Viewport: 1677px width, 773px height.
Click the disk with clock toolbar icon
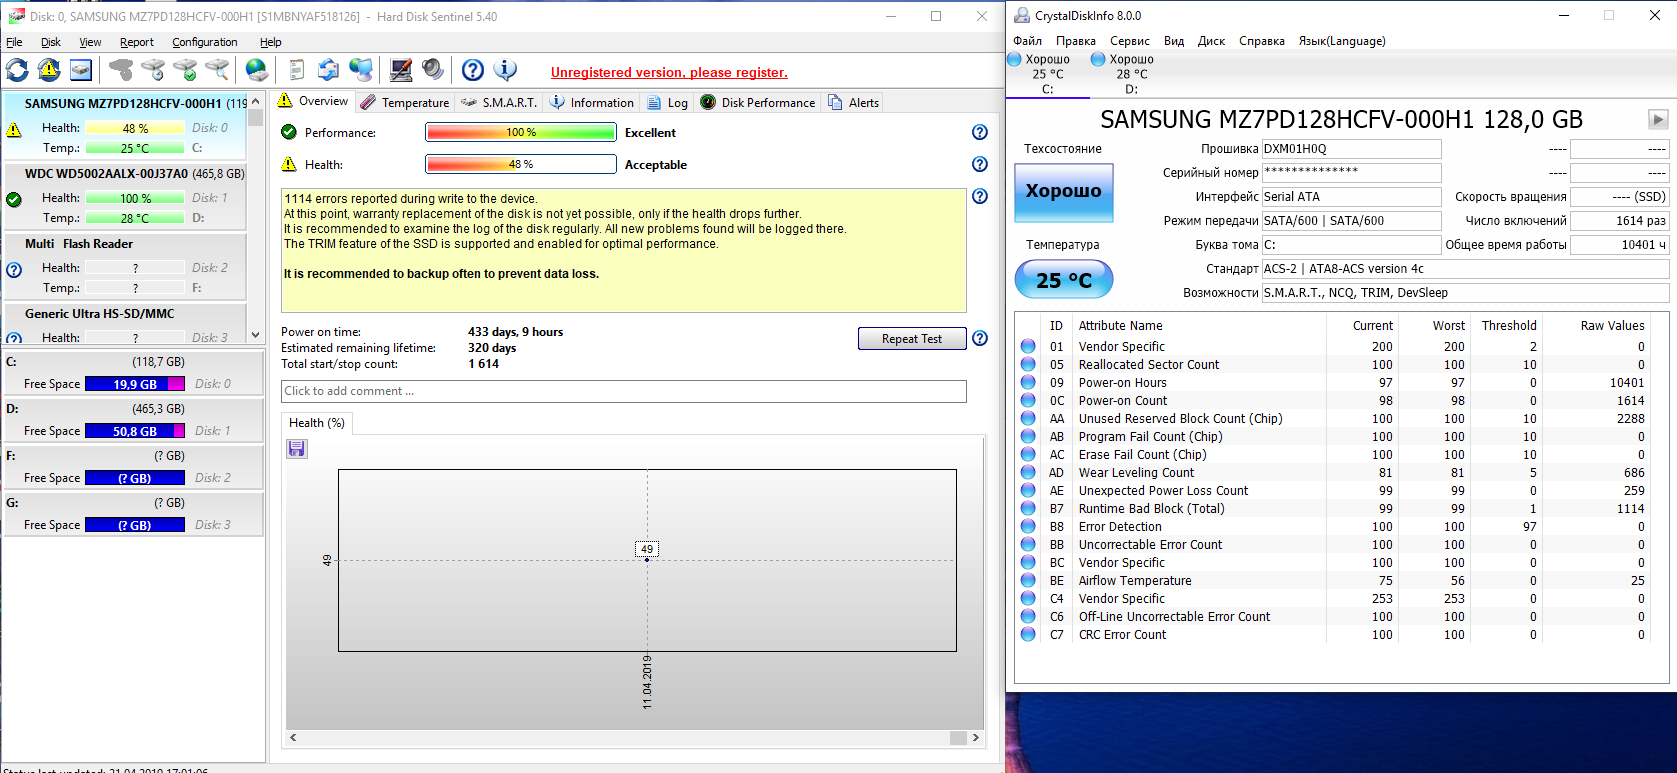coord(153,70)
